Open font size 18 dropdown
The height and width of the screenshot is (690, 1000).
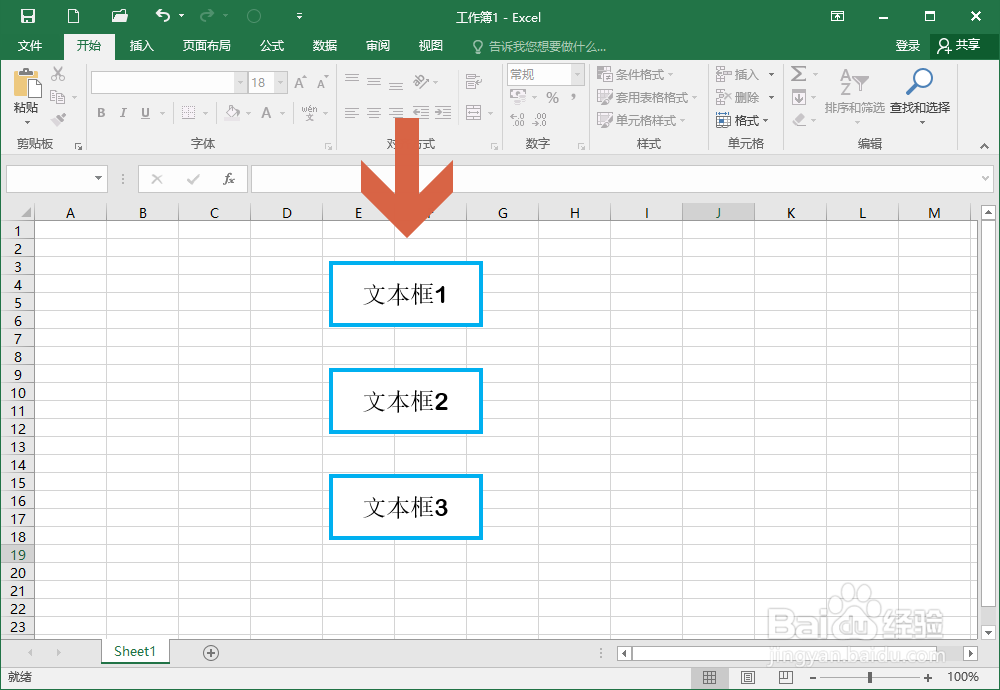click(280, 83)
